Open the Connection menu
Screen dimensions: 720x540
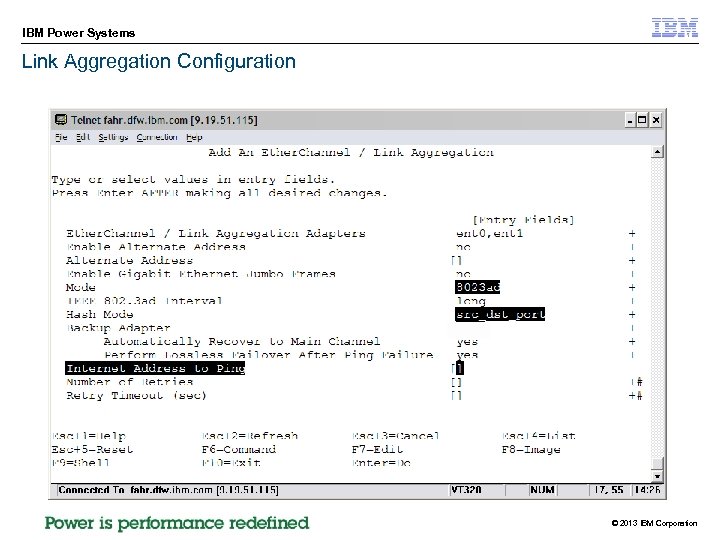pos(157,137)
